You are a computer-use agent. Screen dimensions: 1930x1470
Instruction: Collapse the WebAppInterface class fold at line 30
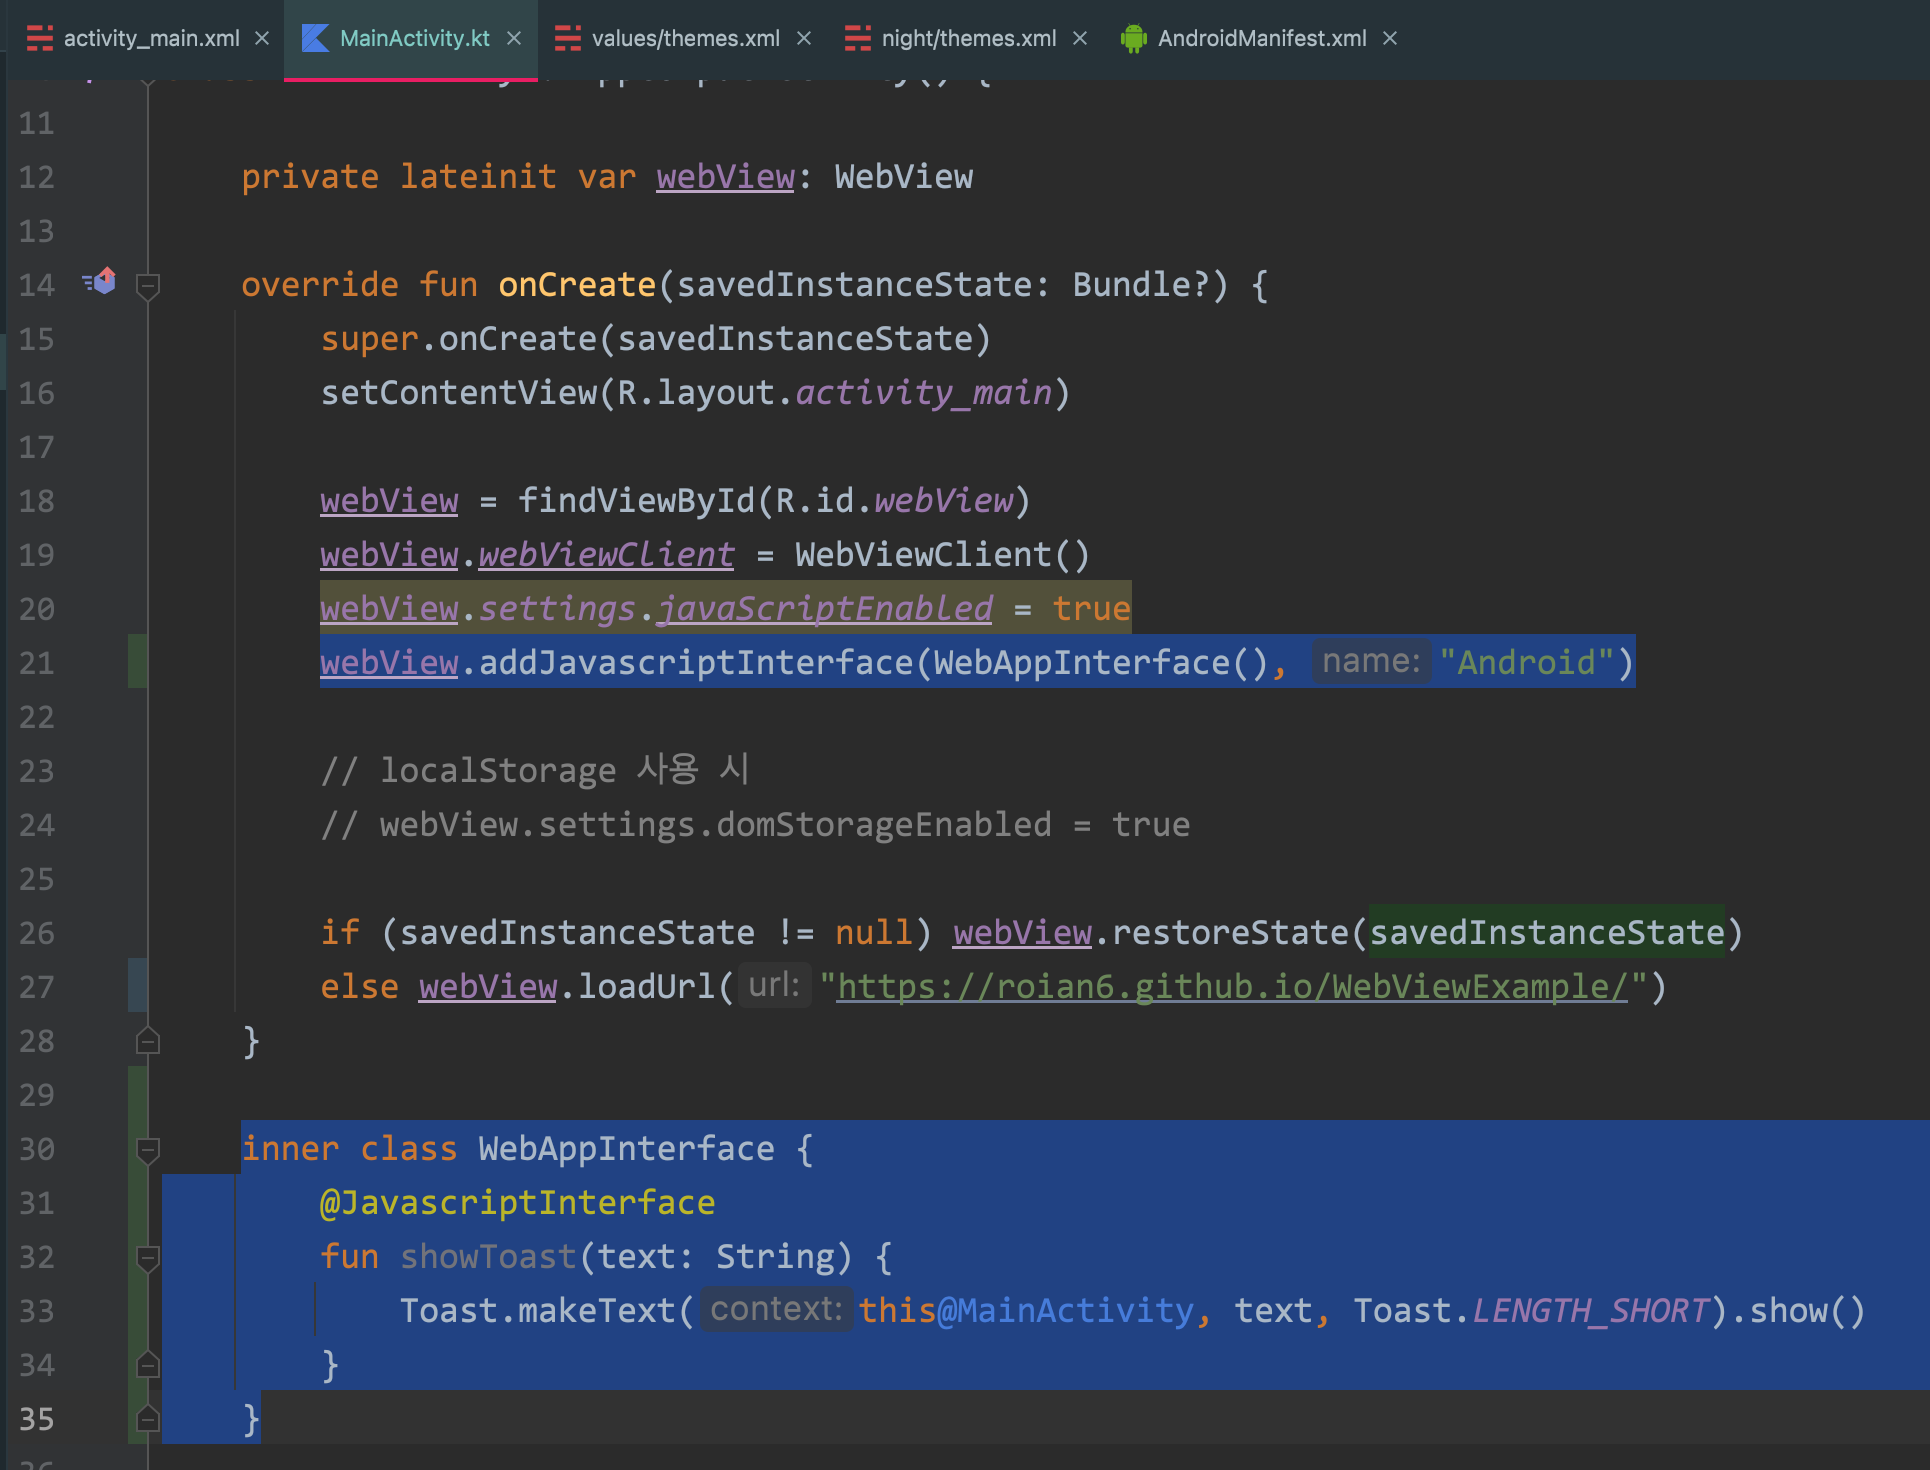(x=148, y=1150)
